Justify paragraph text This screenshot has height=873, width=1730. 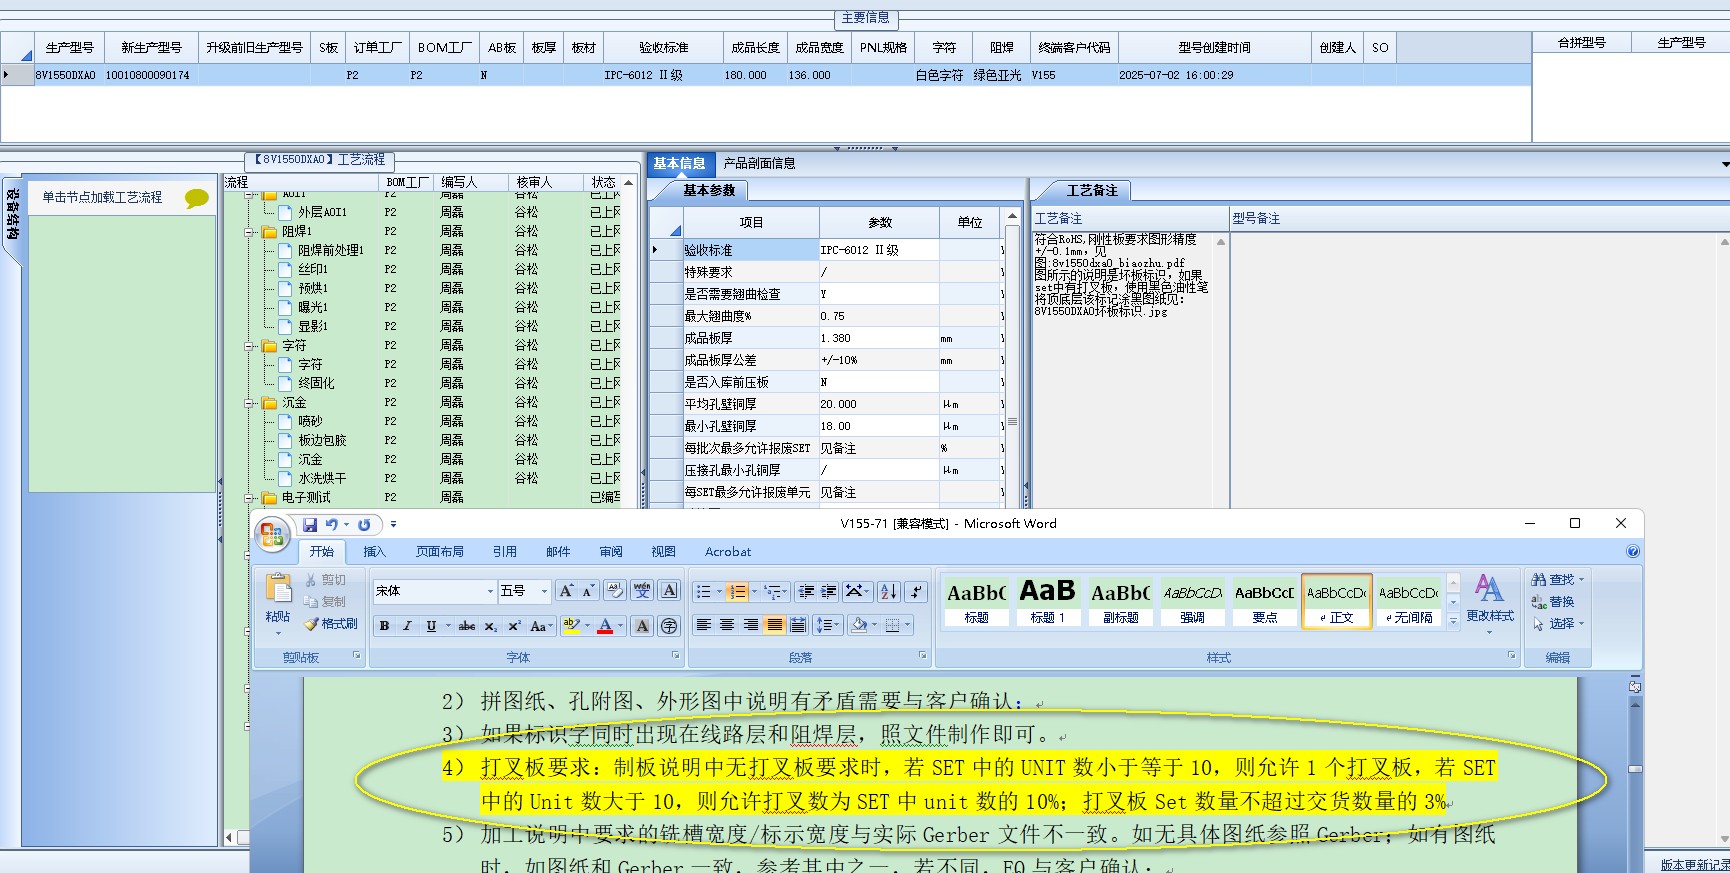tap(775, 625)
